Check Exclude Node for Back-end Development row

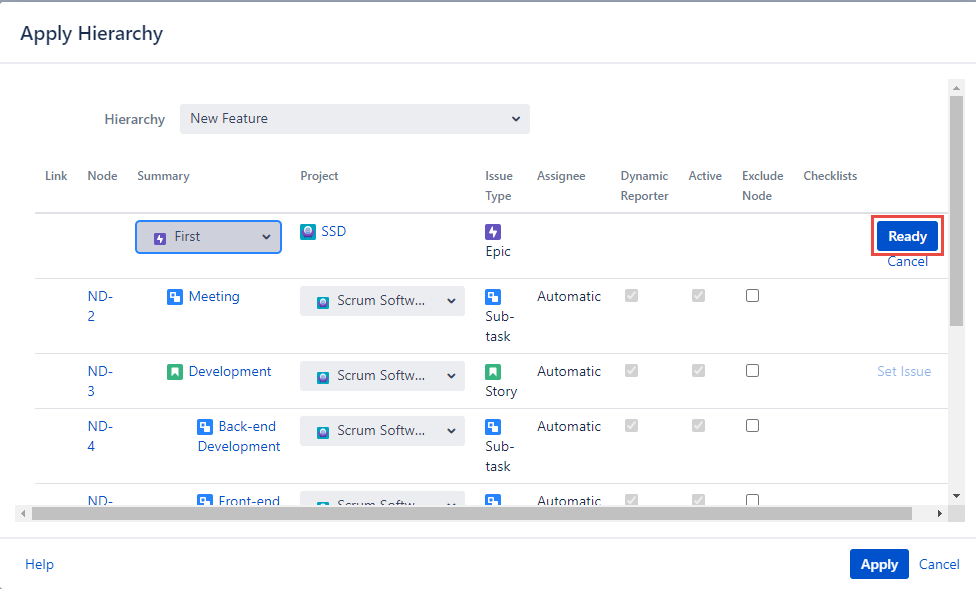coord(752,426)
